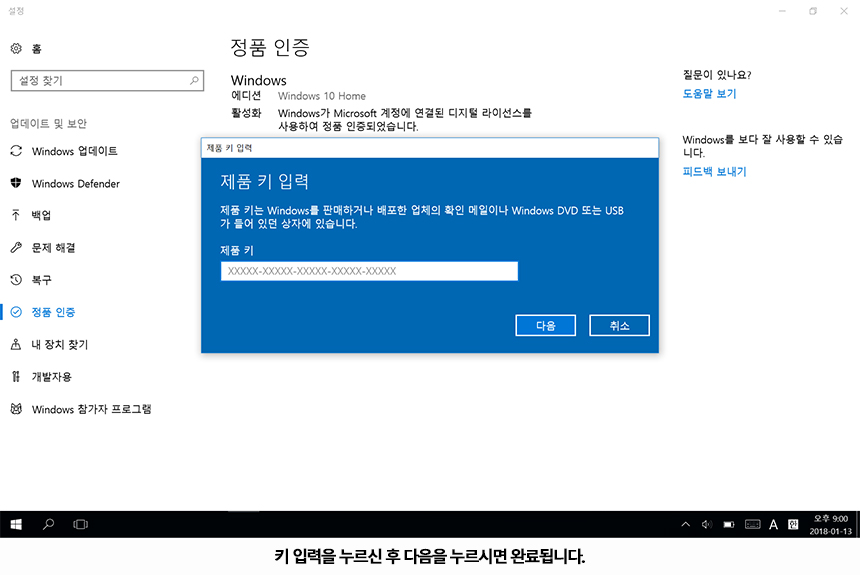Select 백업 in the sidebar
Screen dimensions: 860x575
(41, 215)
